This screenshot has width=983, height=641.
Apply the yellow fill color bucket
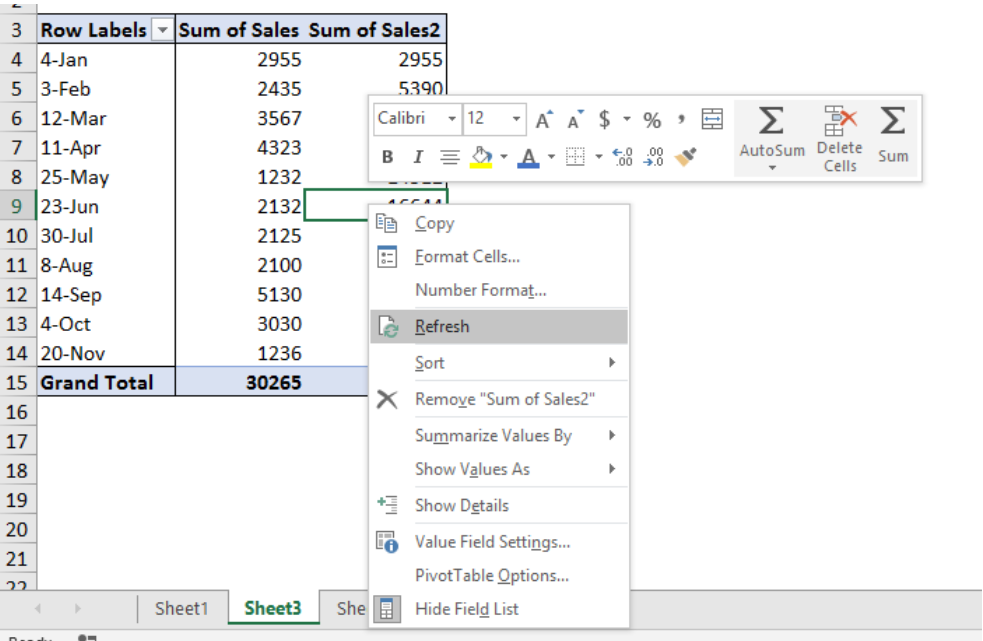pyautogui.click(x=481, y=157)
